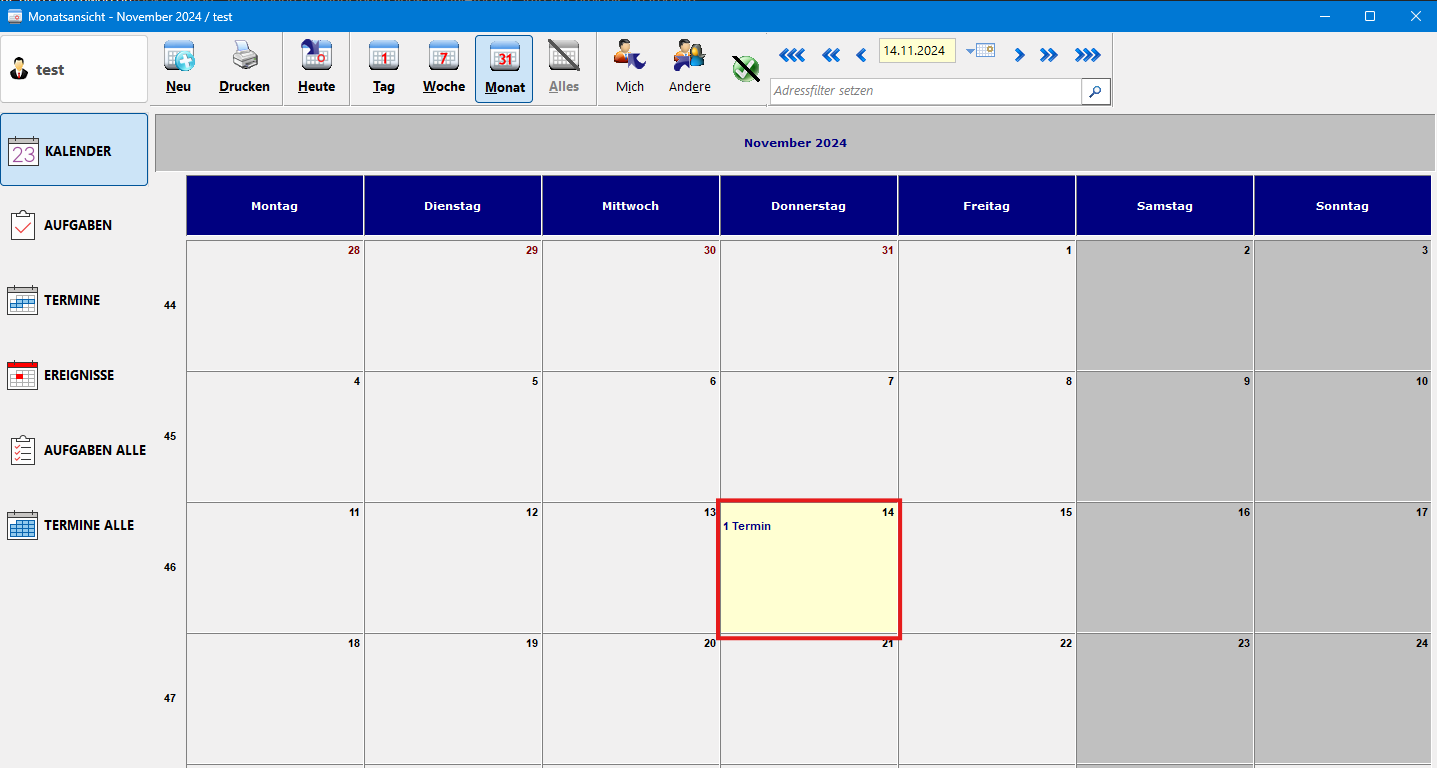Viewport: 1437px width, 768px height.
Task: Go to next day with single right arrow
Action: (x=1019, y=55)
